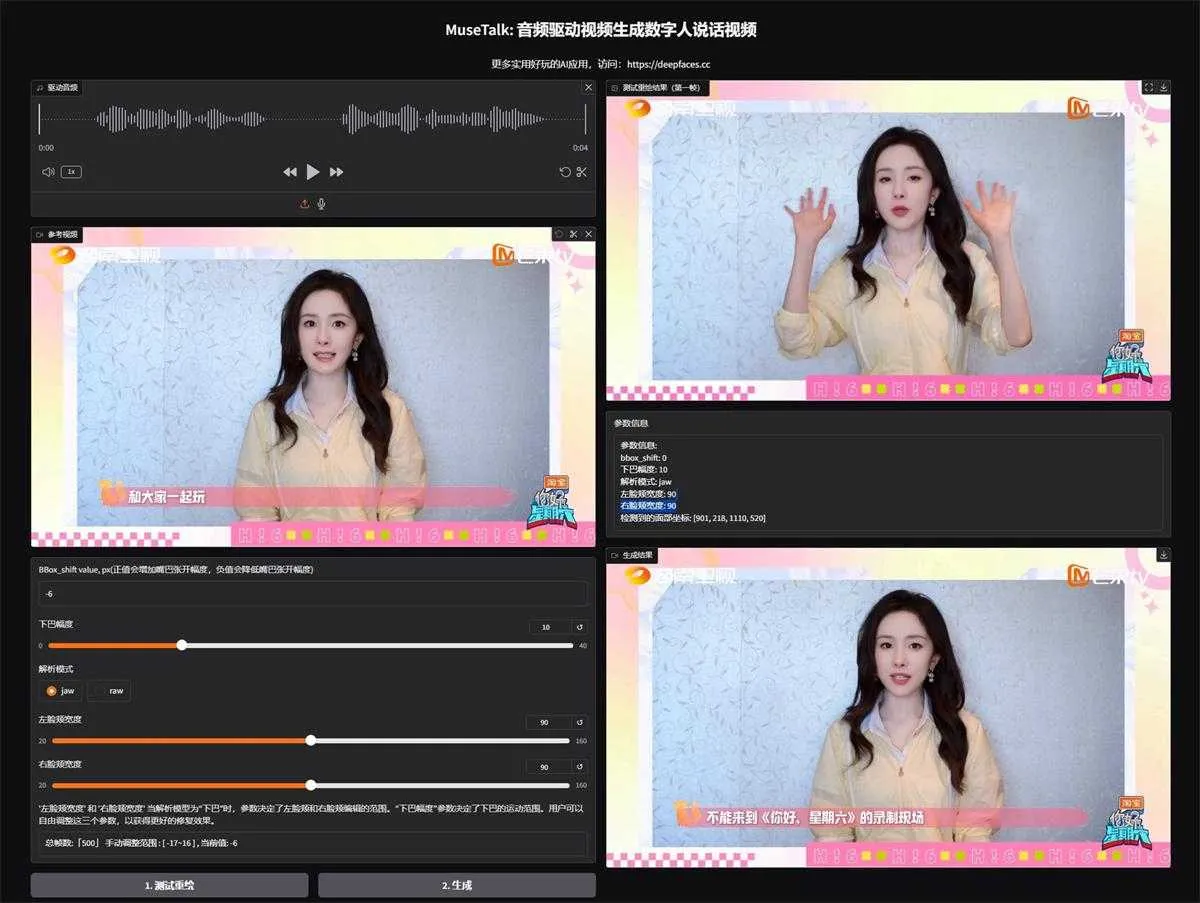This screenshot has height=903, width=1200.
Task: Click the BBox_shift value input field
Action: point(313,594)
